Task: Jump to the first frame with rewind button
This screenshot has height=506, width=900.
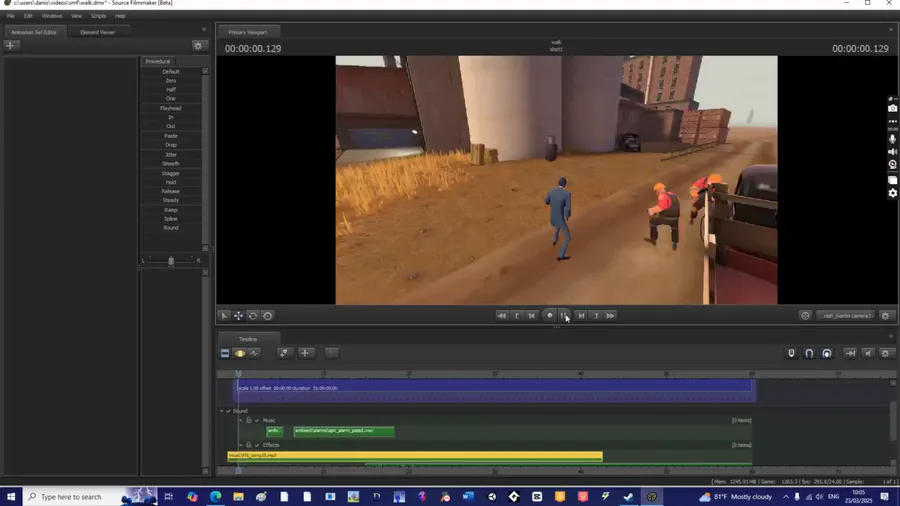Action: click(502, 316)
